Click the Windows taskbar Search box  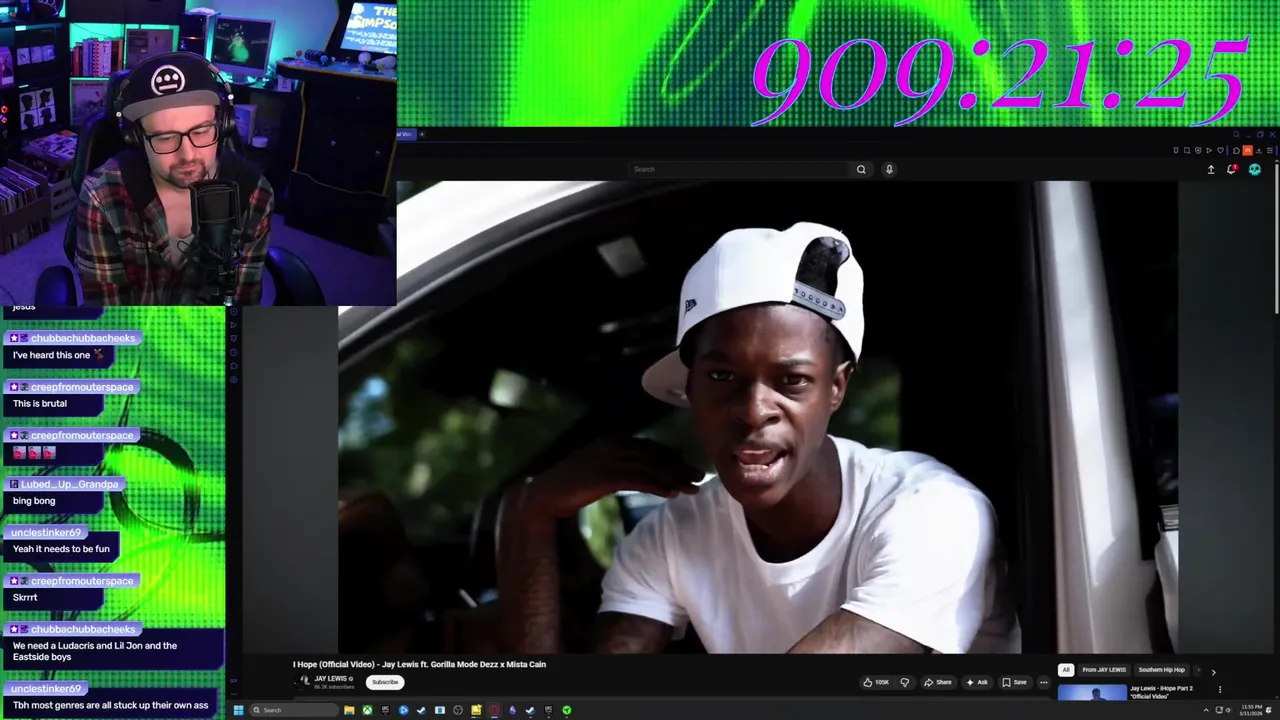[294, 710]
